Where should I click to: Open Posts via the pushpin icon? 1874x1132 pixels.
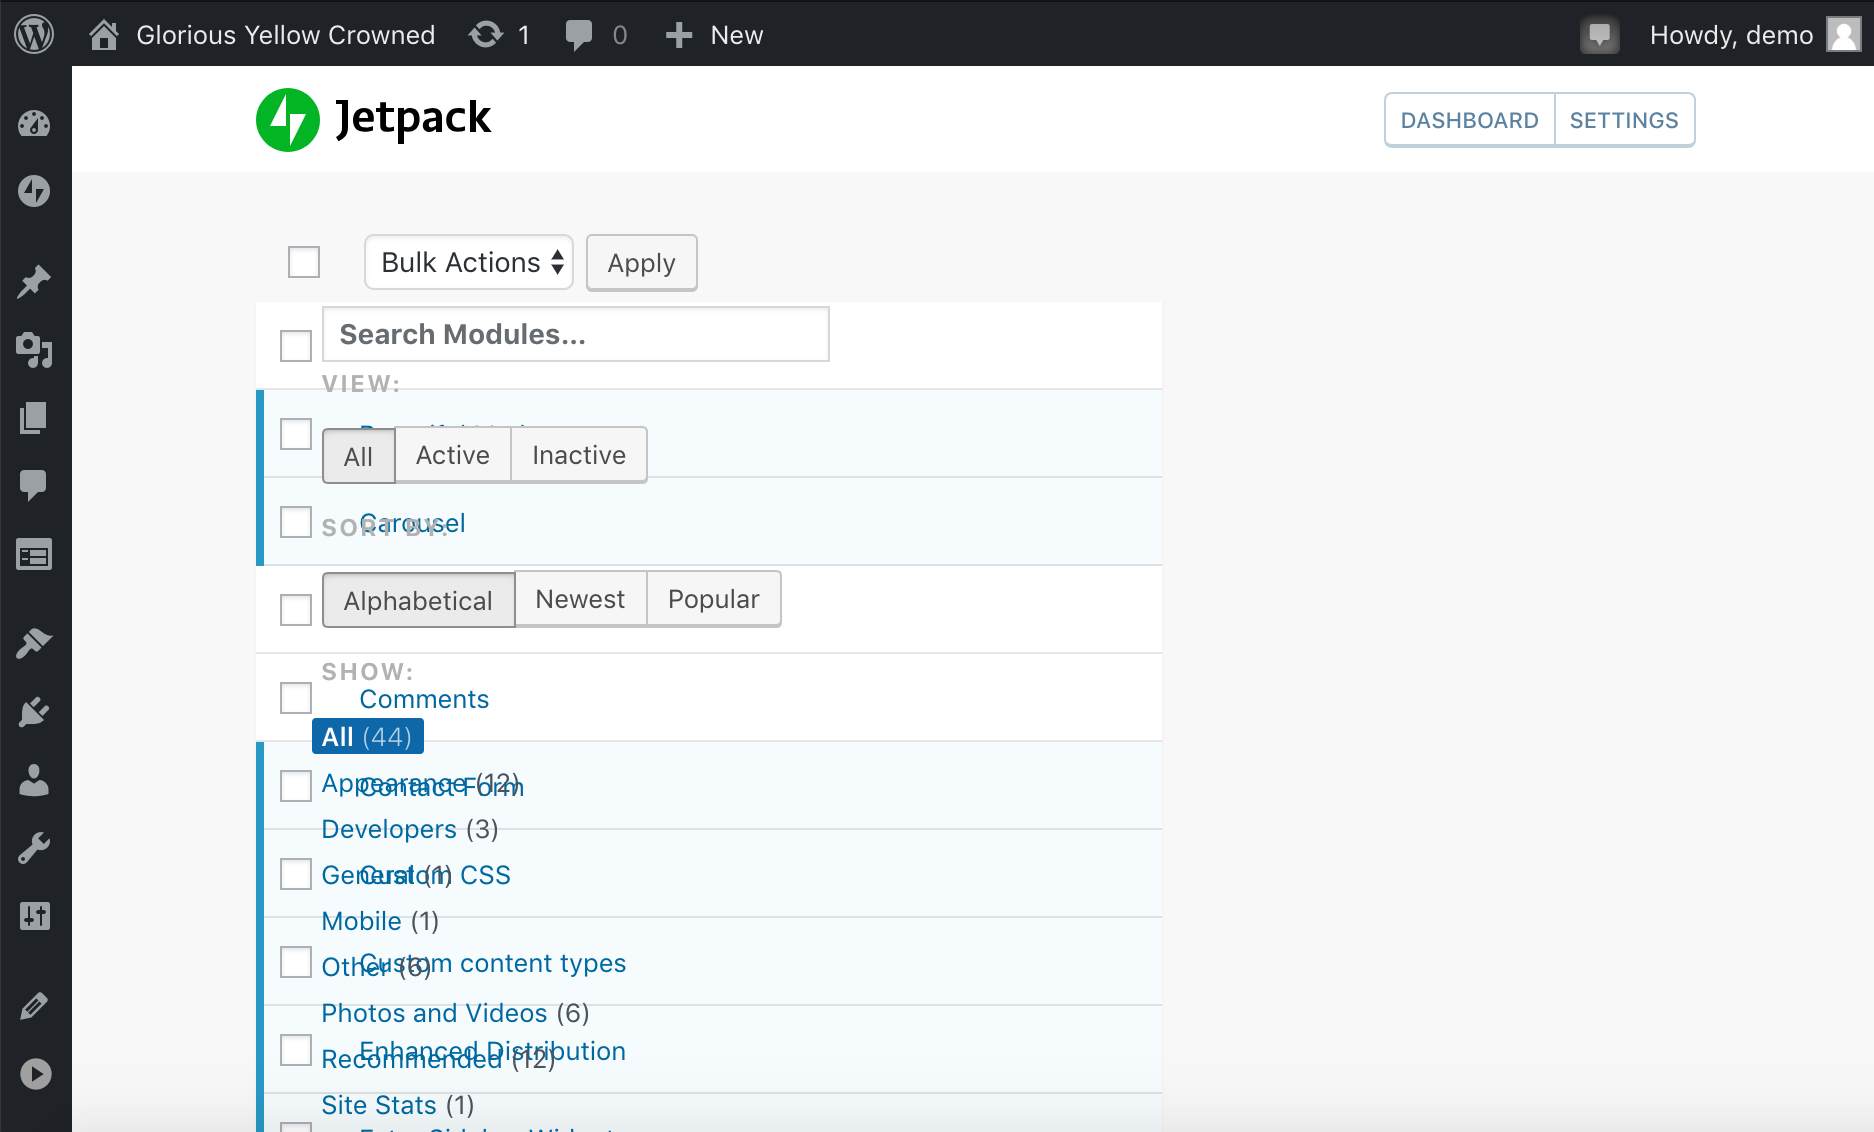pos(34,282)
